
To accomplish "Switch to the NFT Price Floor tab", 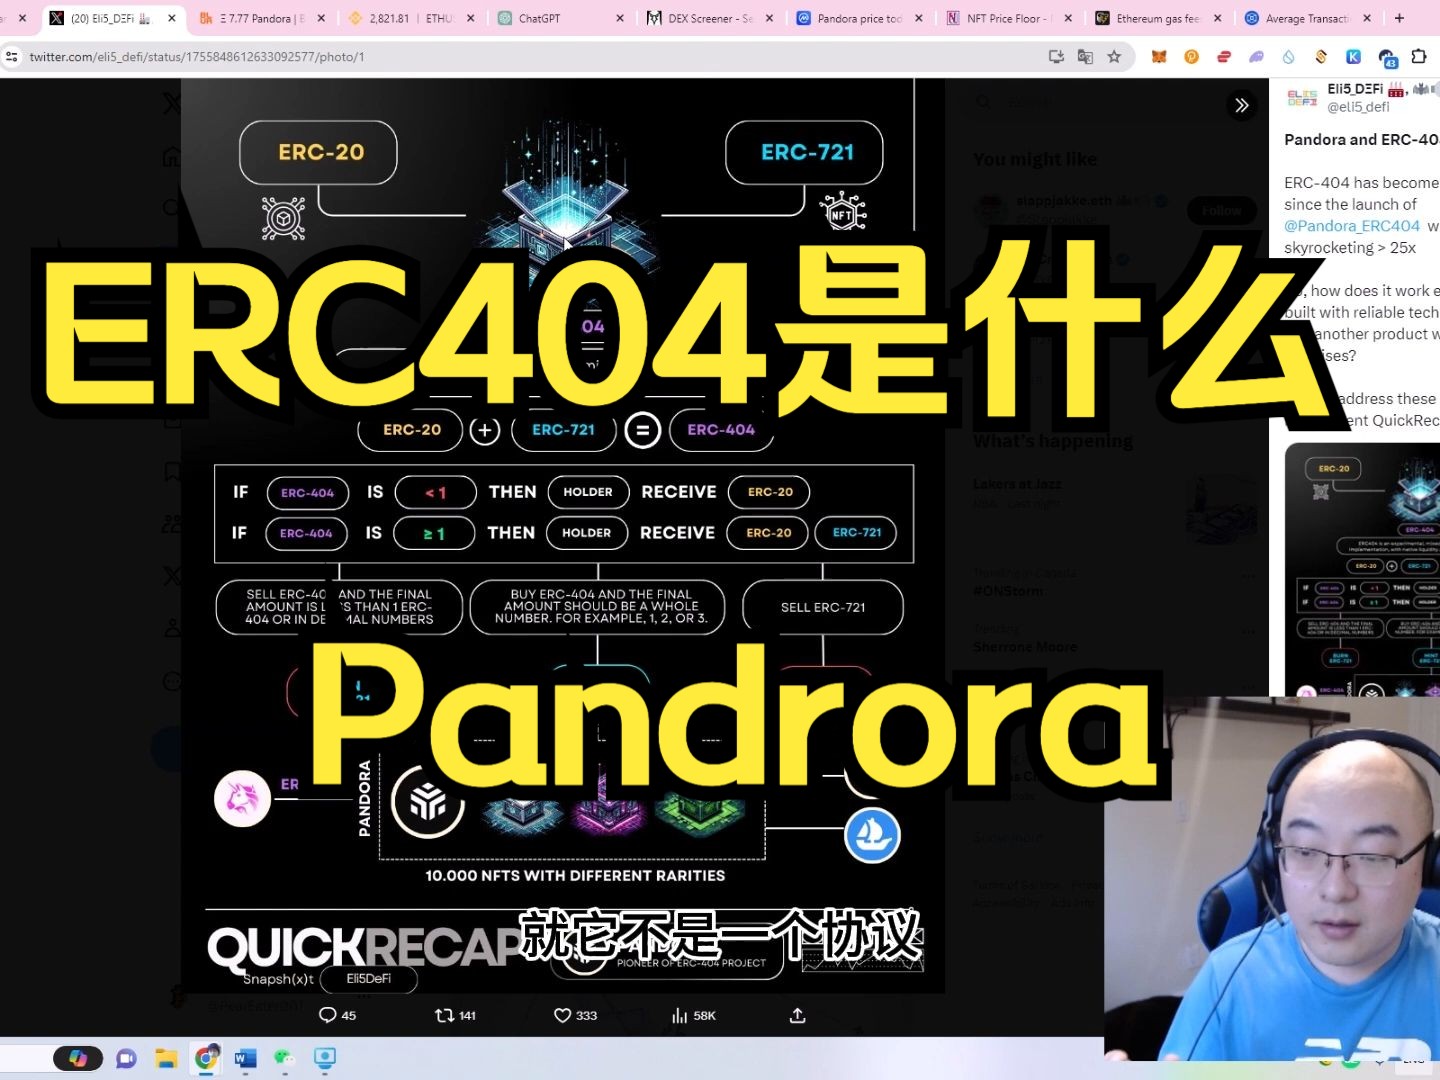I will coord(1008,18).
